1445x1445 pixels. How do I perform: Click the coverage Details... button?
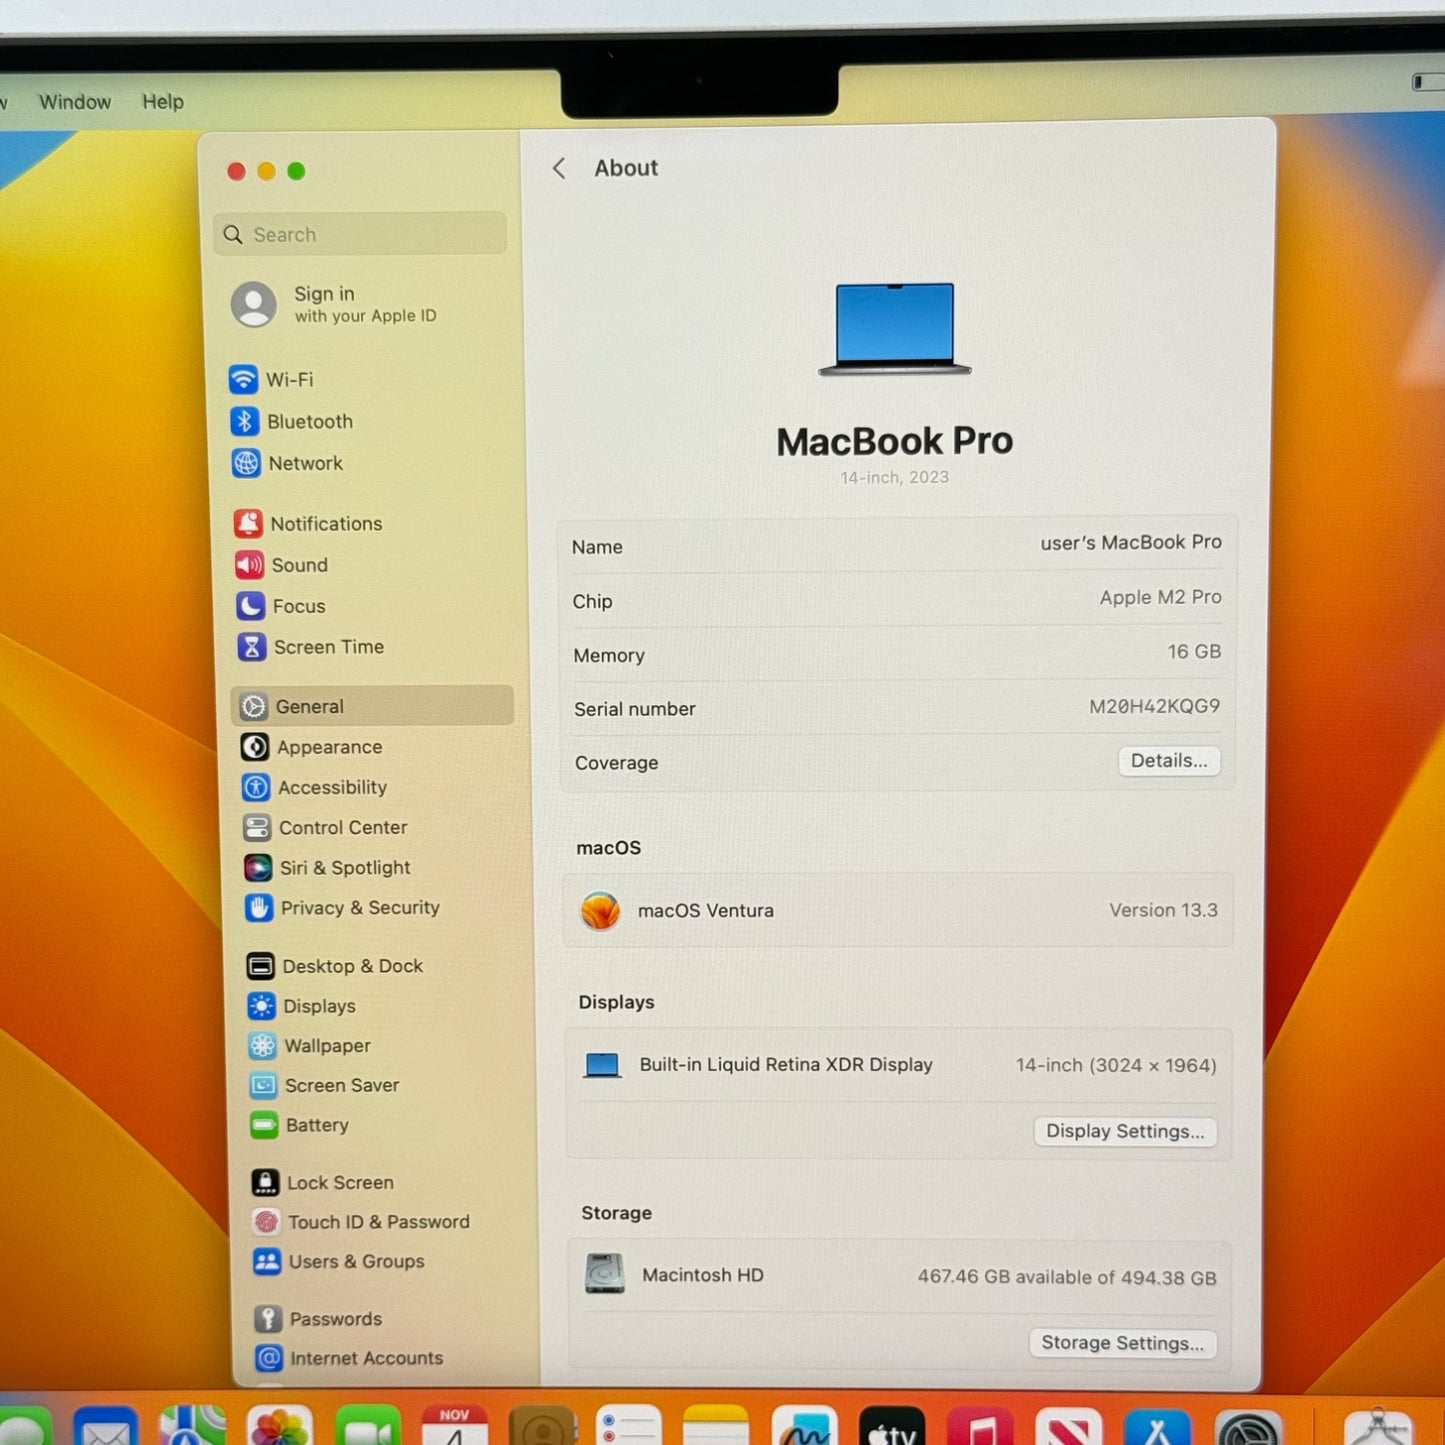pyautogui.click(x=1168, y=761)
